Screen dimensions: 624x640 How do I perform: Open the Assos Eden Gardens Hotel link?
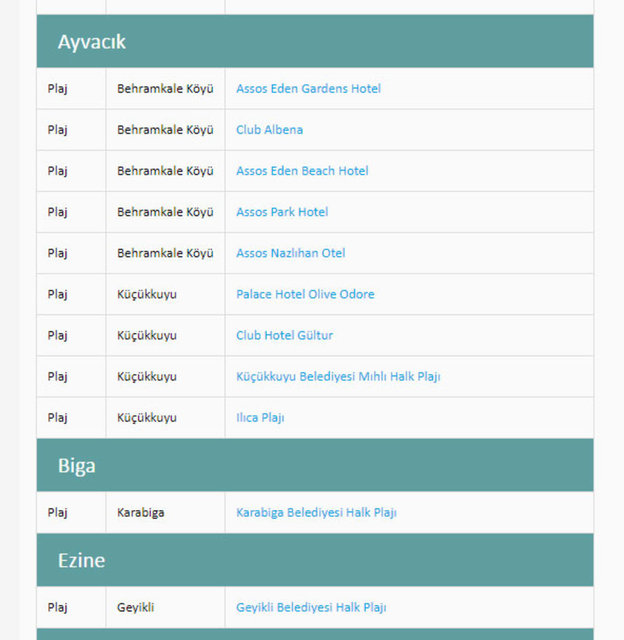(x=308, y=89)
